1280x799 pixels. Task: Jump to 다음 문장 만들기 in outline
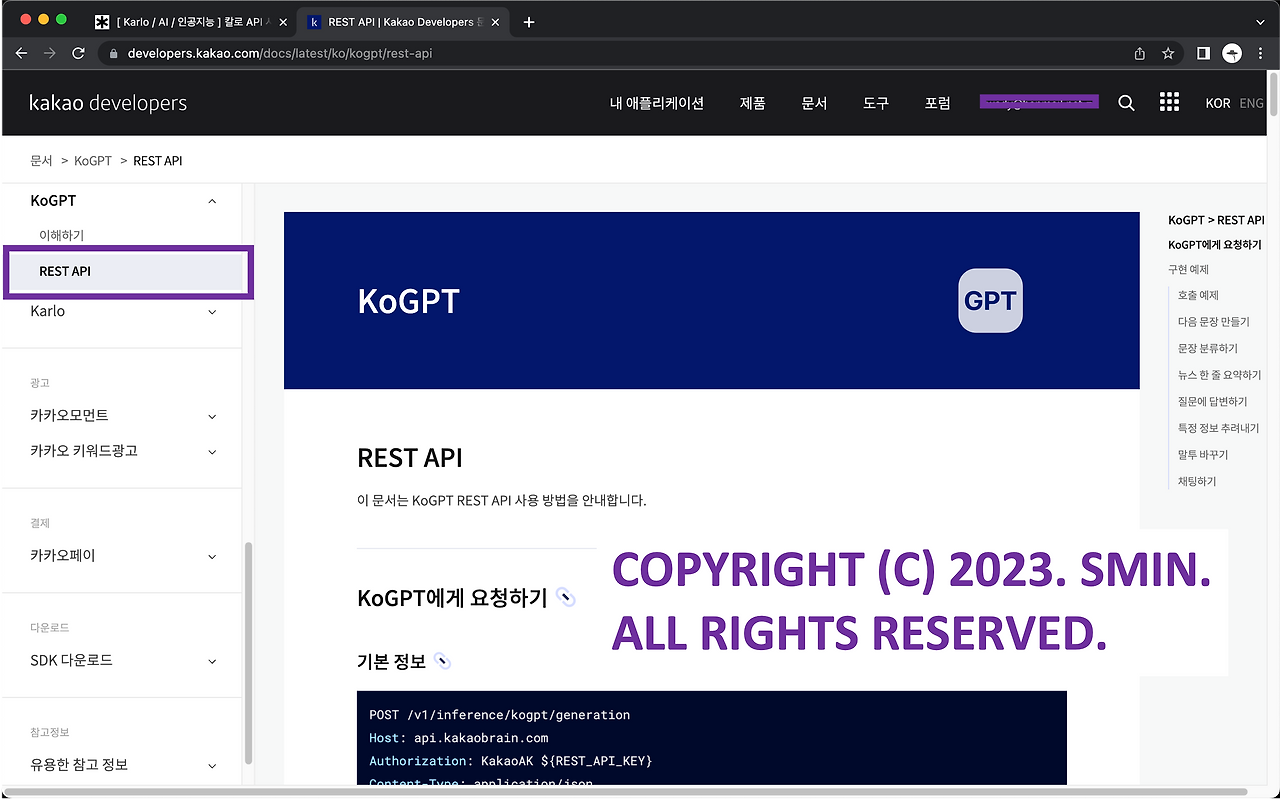1213,322
